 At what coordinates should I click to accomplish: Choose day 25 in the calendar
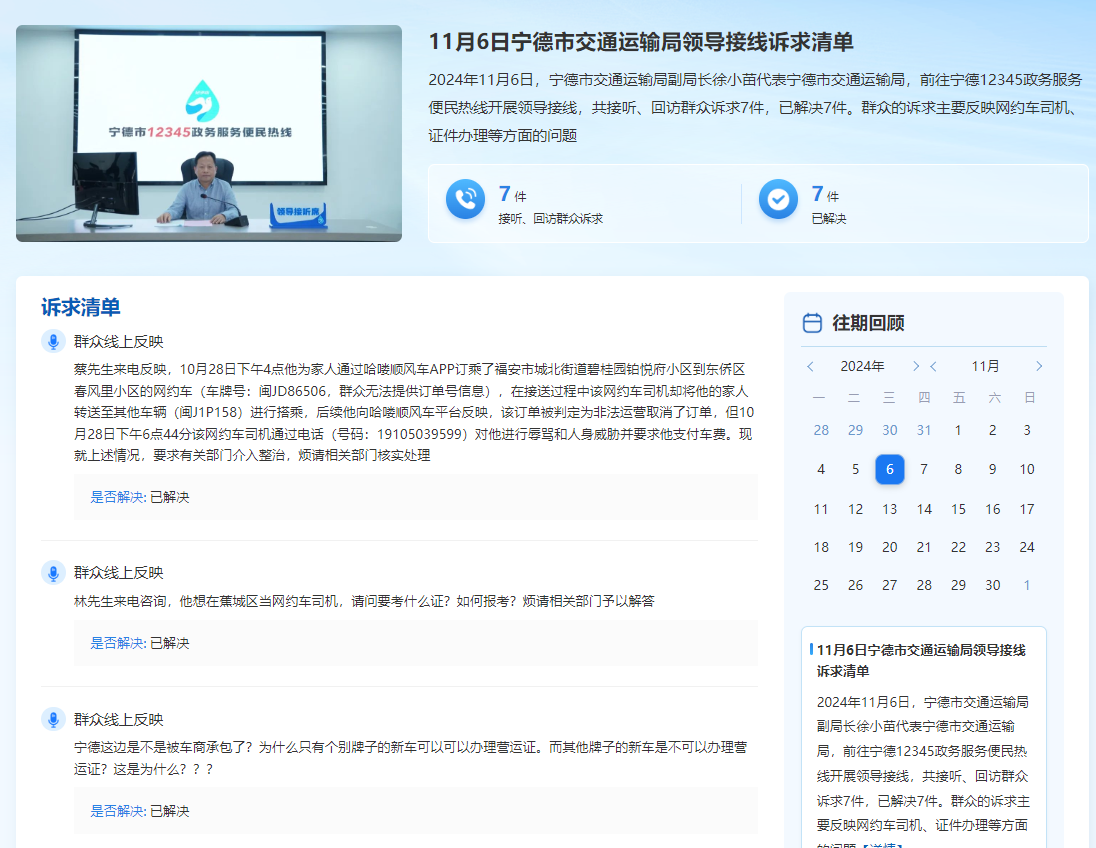[821, 585]
